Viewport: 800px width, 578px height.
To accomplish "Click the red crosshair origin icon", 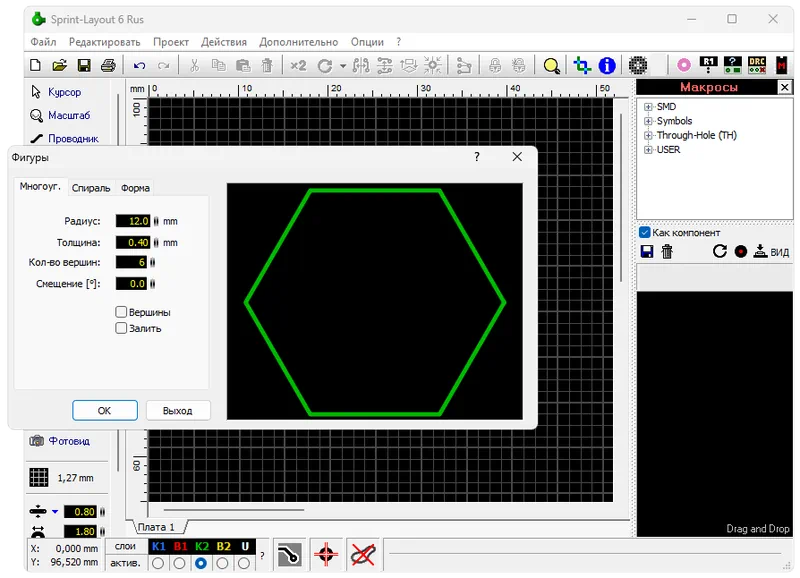I will click(x=326, y=554).
